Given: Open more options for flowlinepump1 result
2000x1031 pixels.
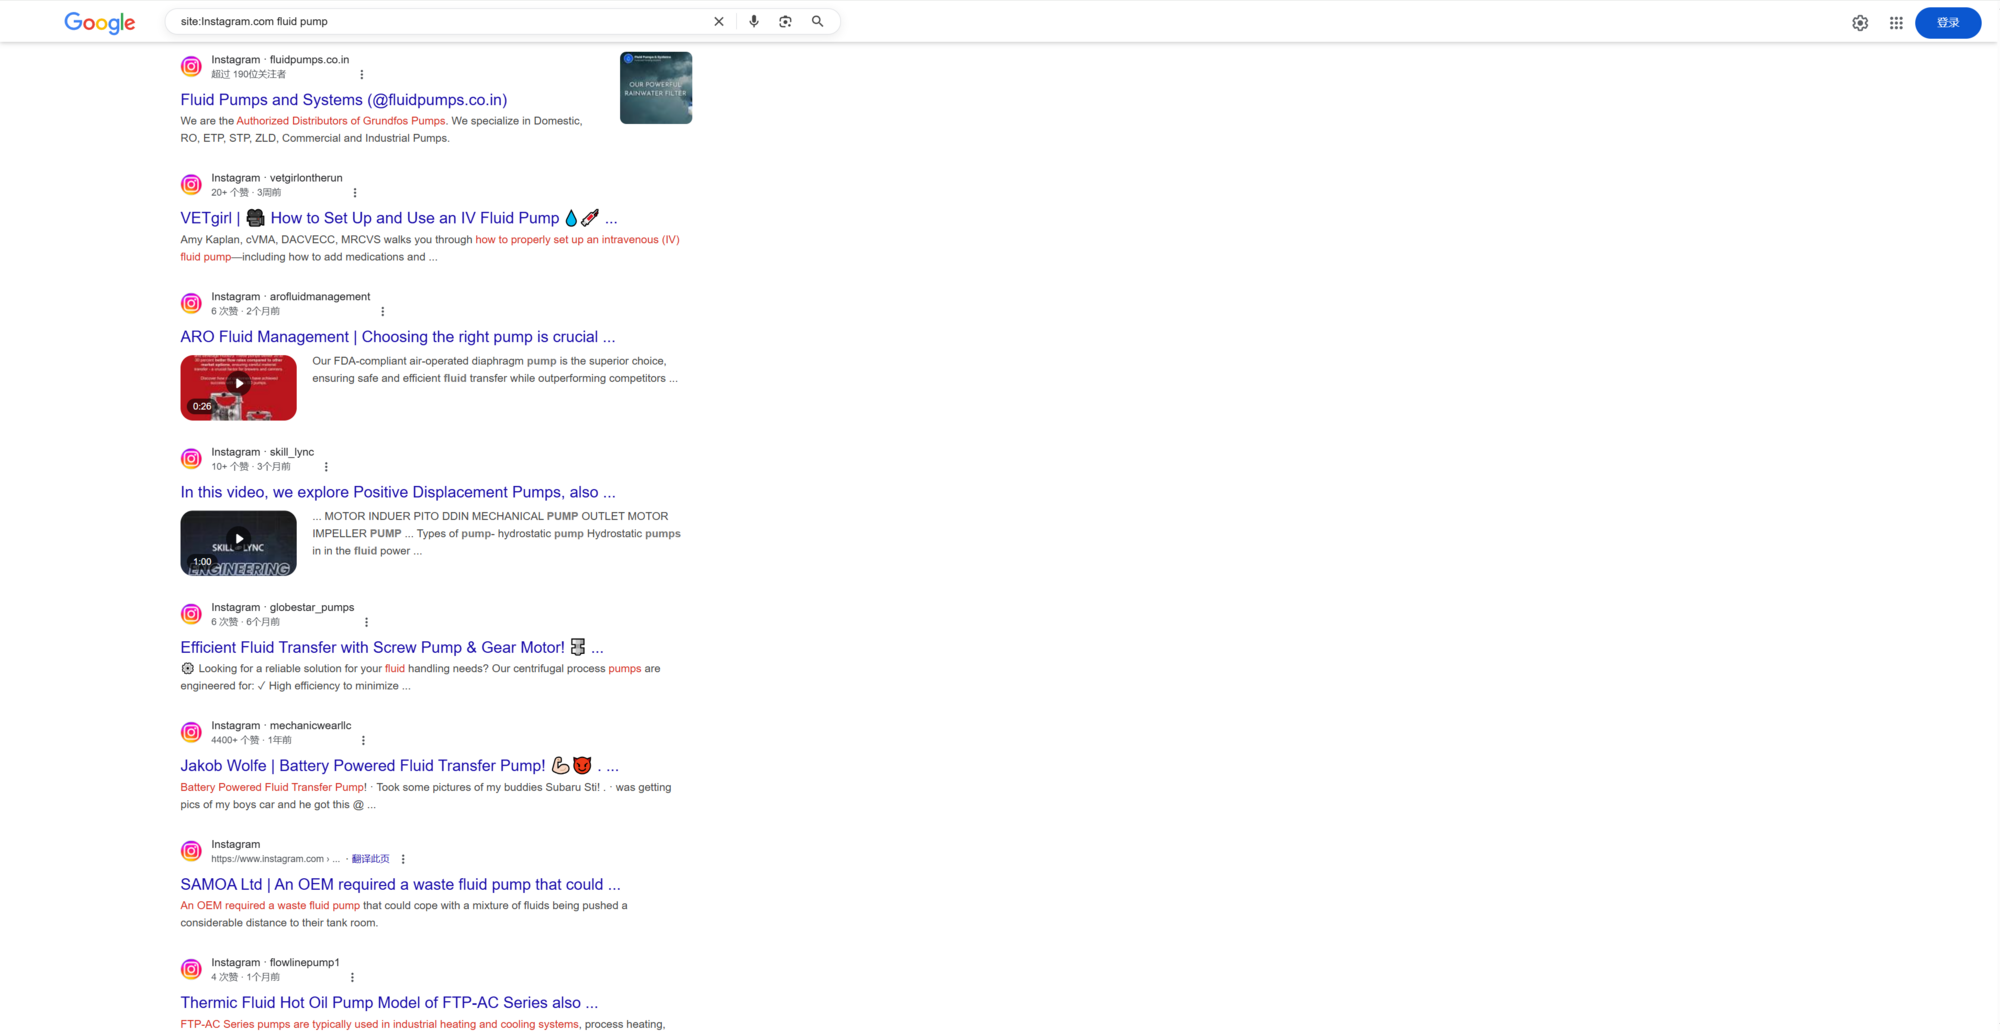Looking at the screenshot, I should click(352, 977).
